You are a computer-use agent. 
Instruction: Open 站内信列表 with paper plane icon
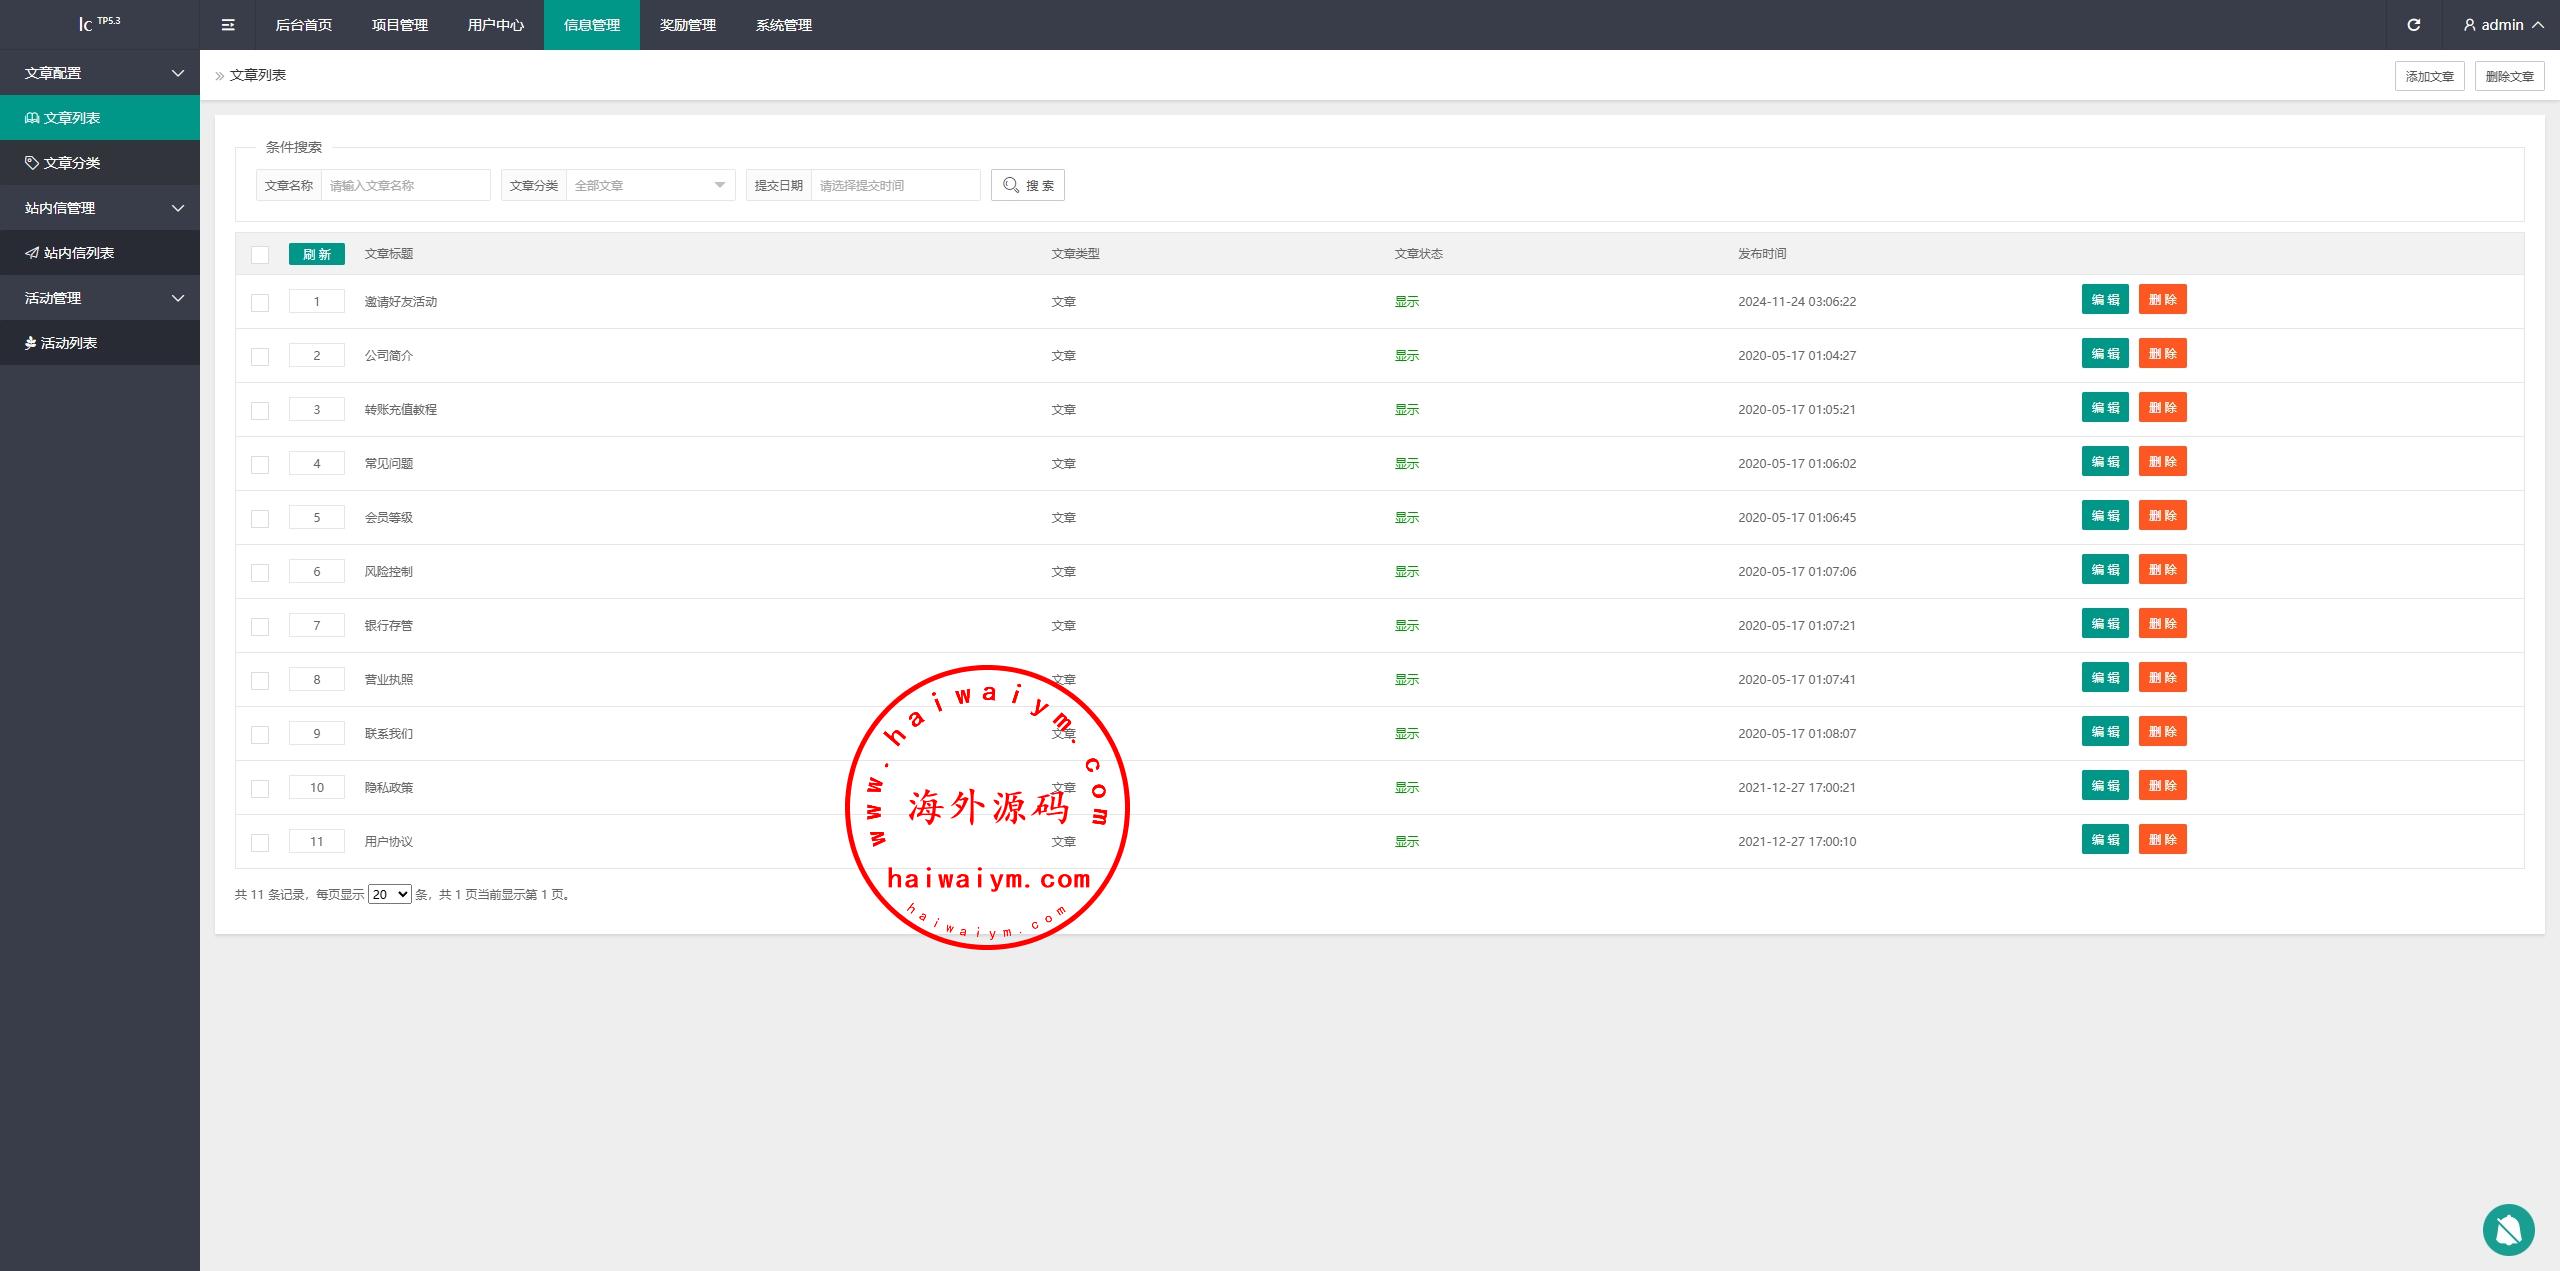point(78,253)
